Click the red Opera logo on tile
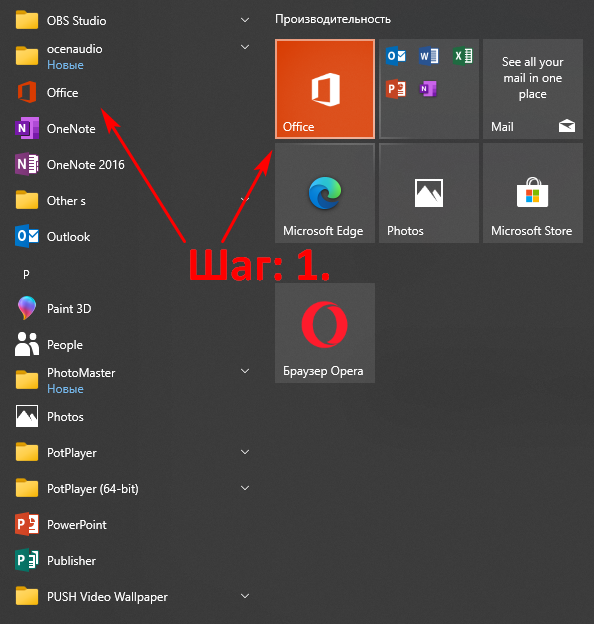Viewport: 594px width, 624px height. pos(325,325)
